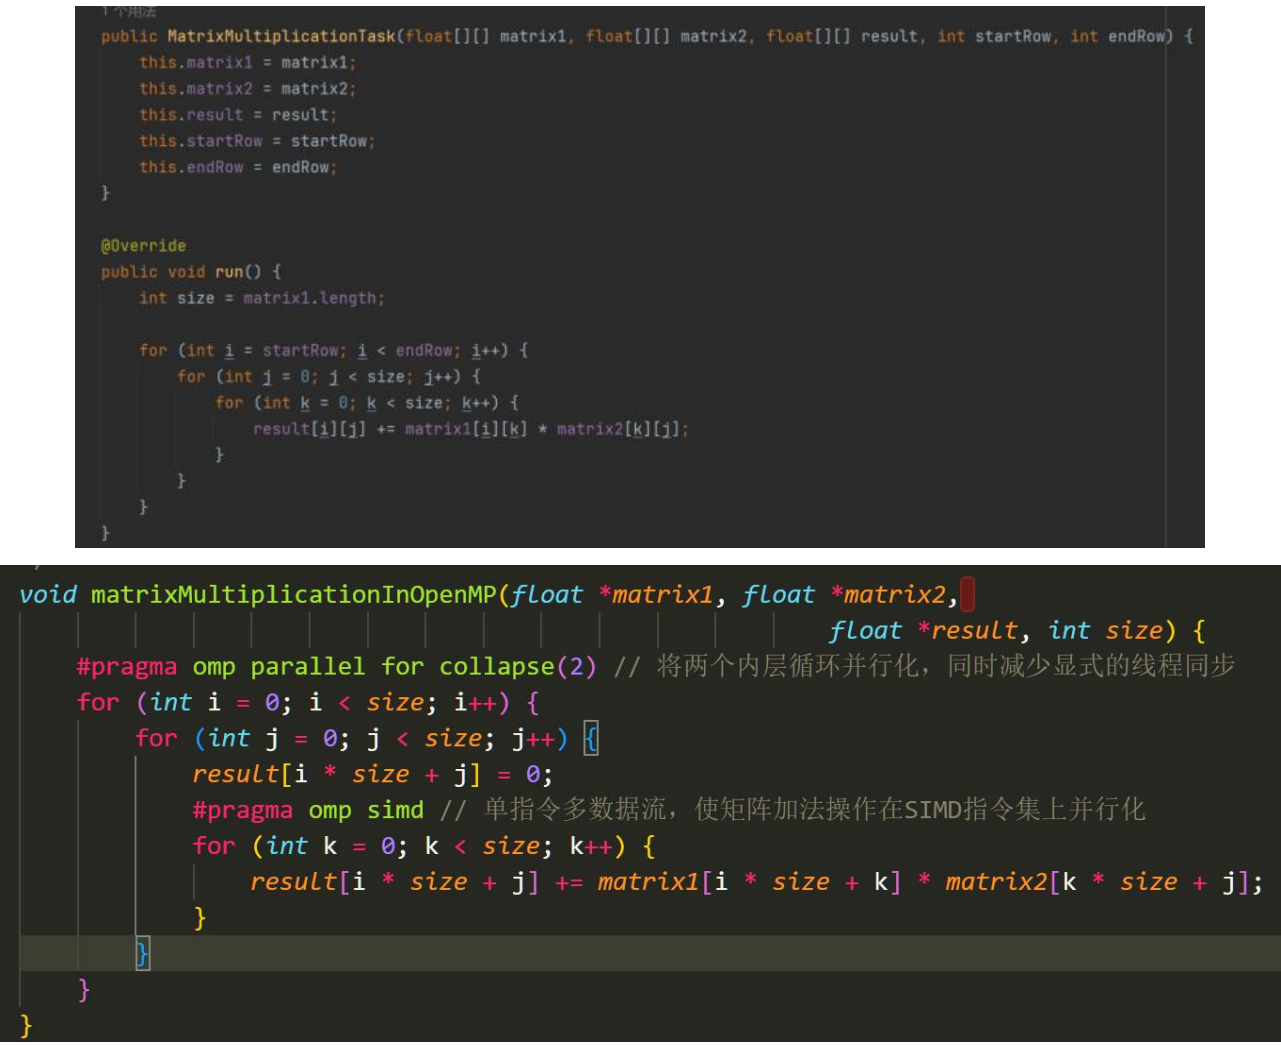Click the Java 'for (int j = 0' loop line
Image resolution: width=1281 pixels, height=1045 pixels.
(x=328, y=376)
